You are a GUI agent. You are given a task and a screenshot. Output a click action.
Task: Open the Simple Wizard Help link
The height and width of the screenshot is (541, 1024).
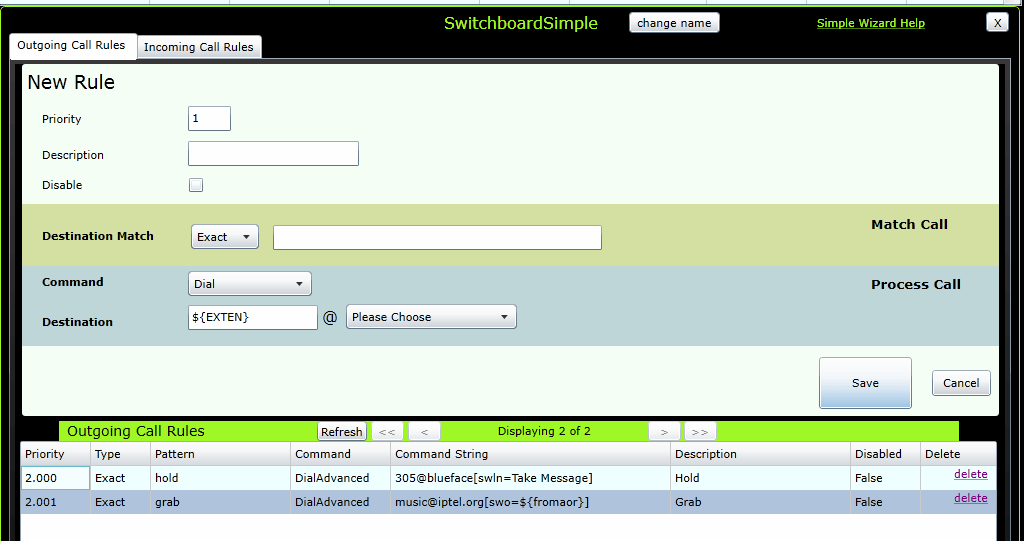(871, 23)
